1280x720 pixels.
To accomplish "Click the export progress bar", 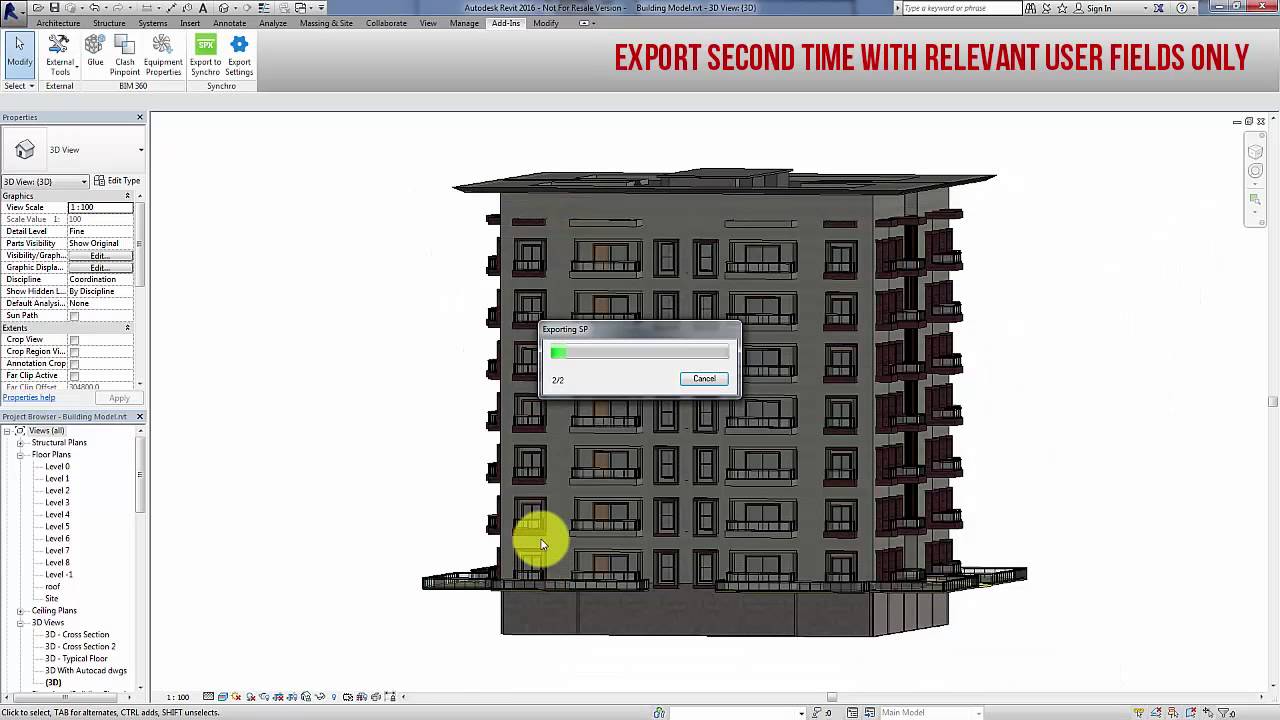I will click(640, 352).
